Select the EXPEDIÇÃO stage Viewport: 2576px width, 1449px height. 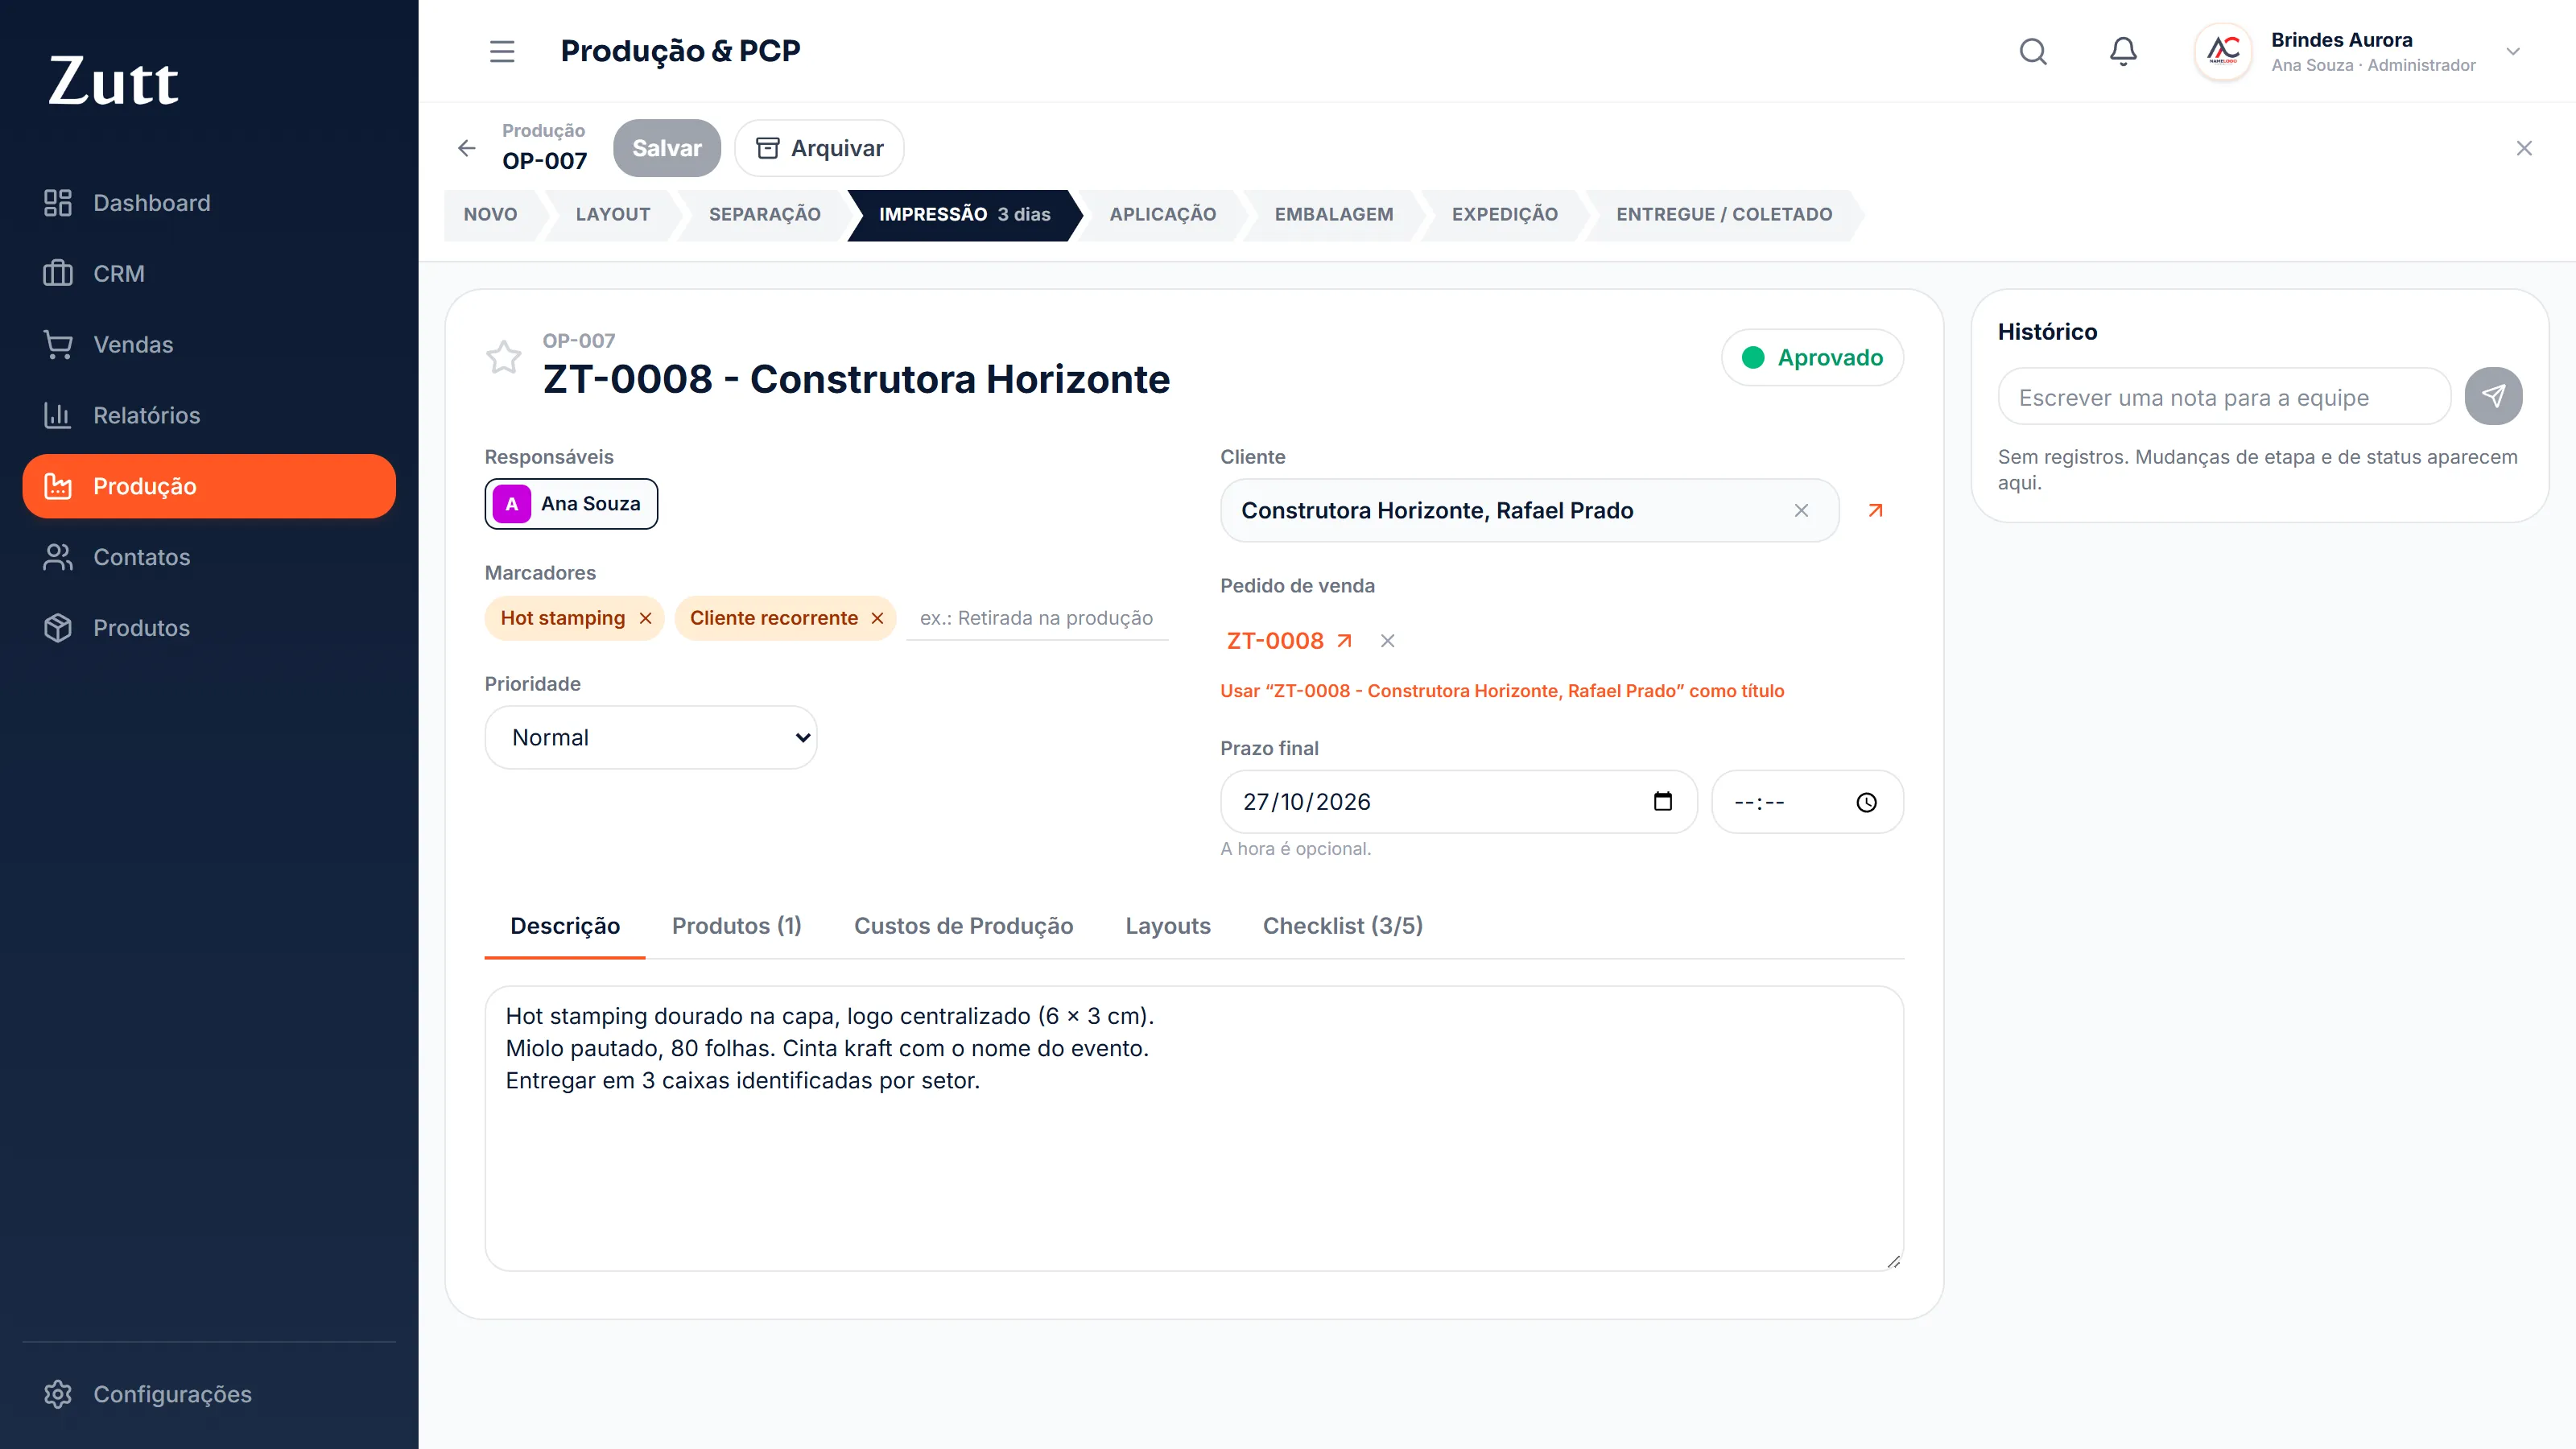click(1505, 214)
